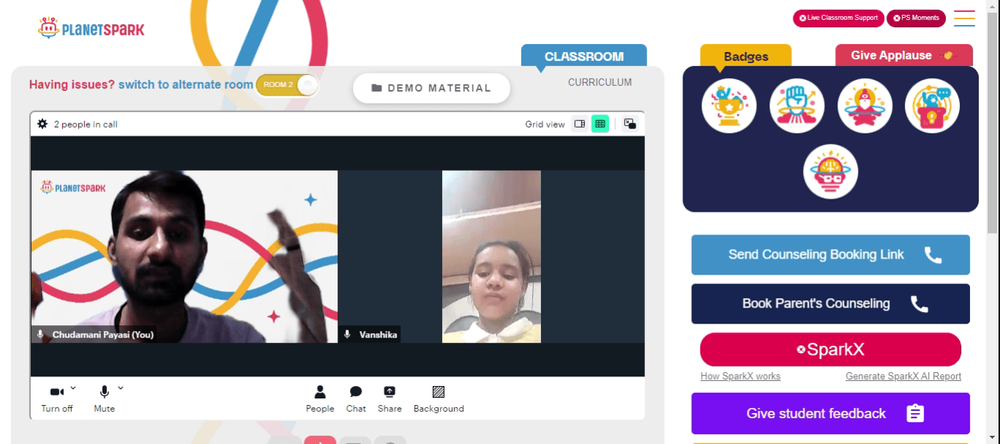Image resolution: width=1000 pixels, height=444 pixels.
Task: Click Book Parent's Counseling
Action: click(x=830, y=304)
